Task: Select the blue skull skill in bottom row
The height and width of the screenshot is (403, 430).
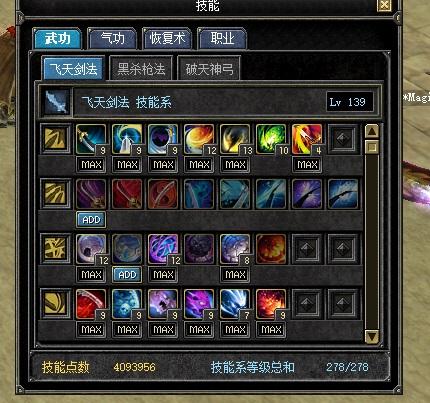Action: click(x=127, y=304)
